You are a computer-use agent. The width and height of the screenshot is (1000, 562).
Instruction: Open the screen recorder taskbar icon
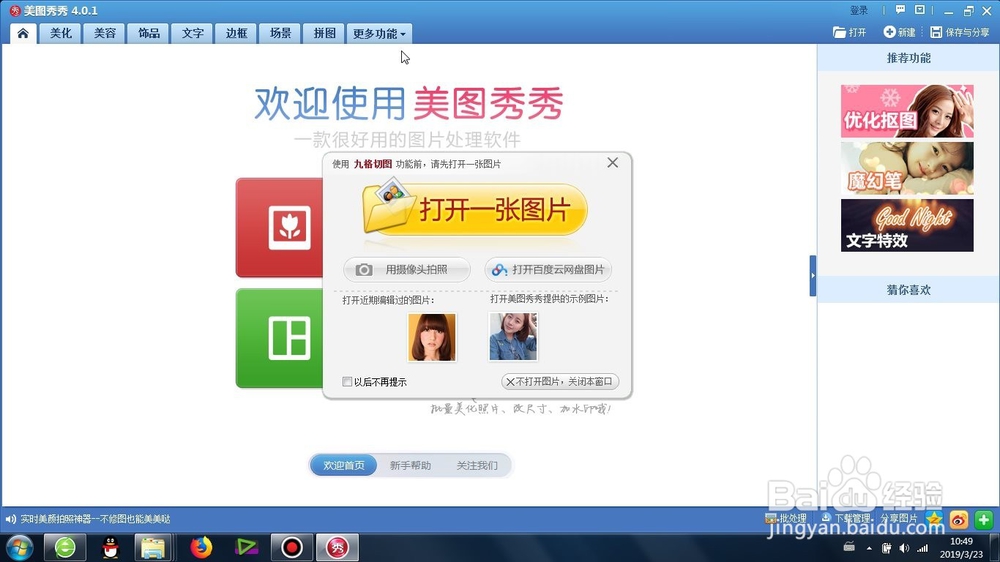[x=291, y=547]
